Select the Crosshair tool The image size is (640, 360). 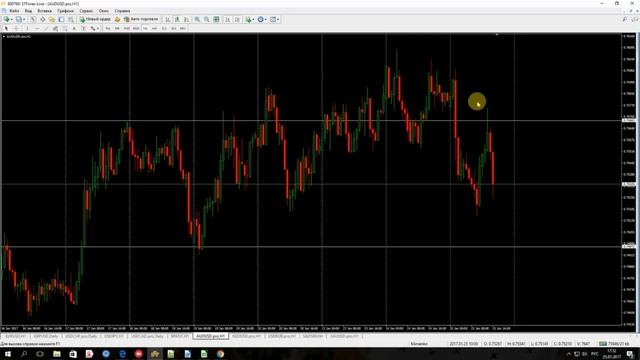pos(16,28)
